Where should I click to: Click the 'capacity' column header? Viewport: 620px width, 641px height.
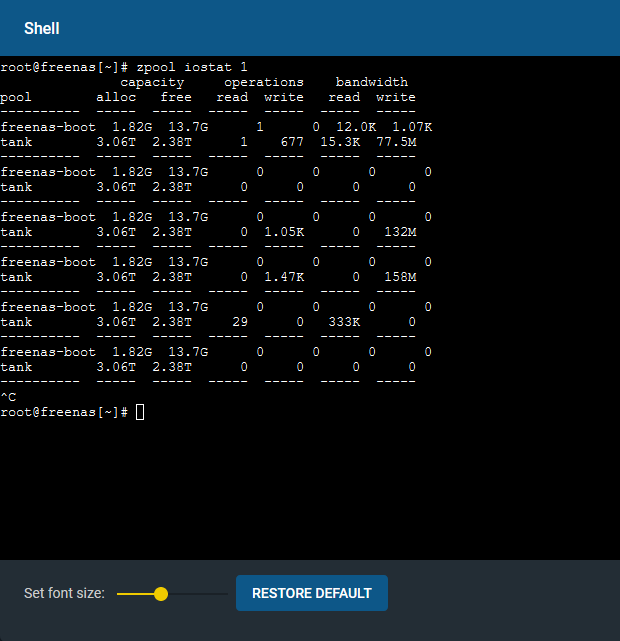click(152, 83)
